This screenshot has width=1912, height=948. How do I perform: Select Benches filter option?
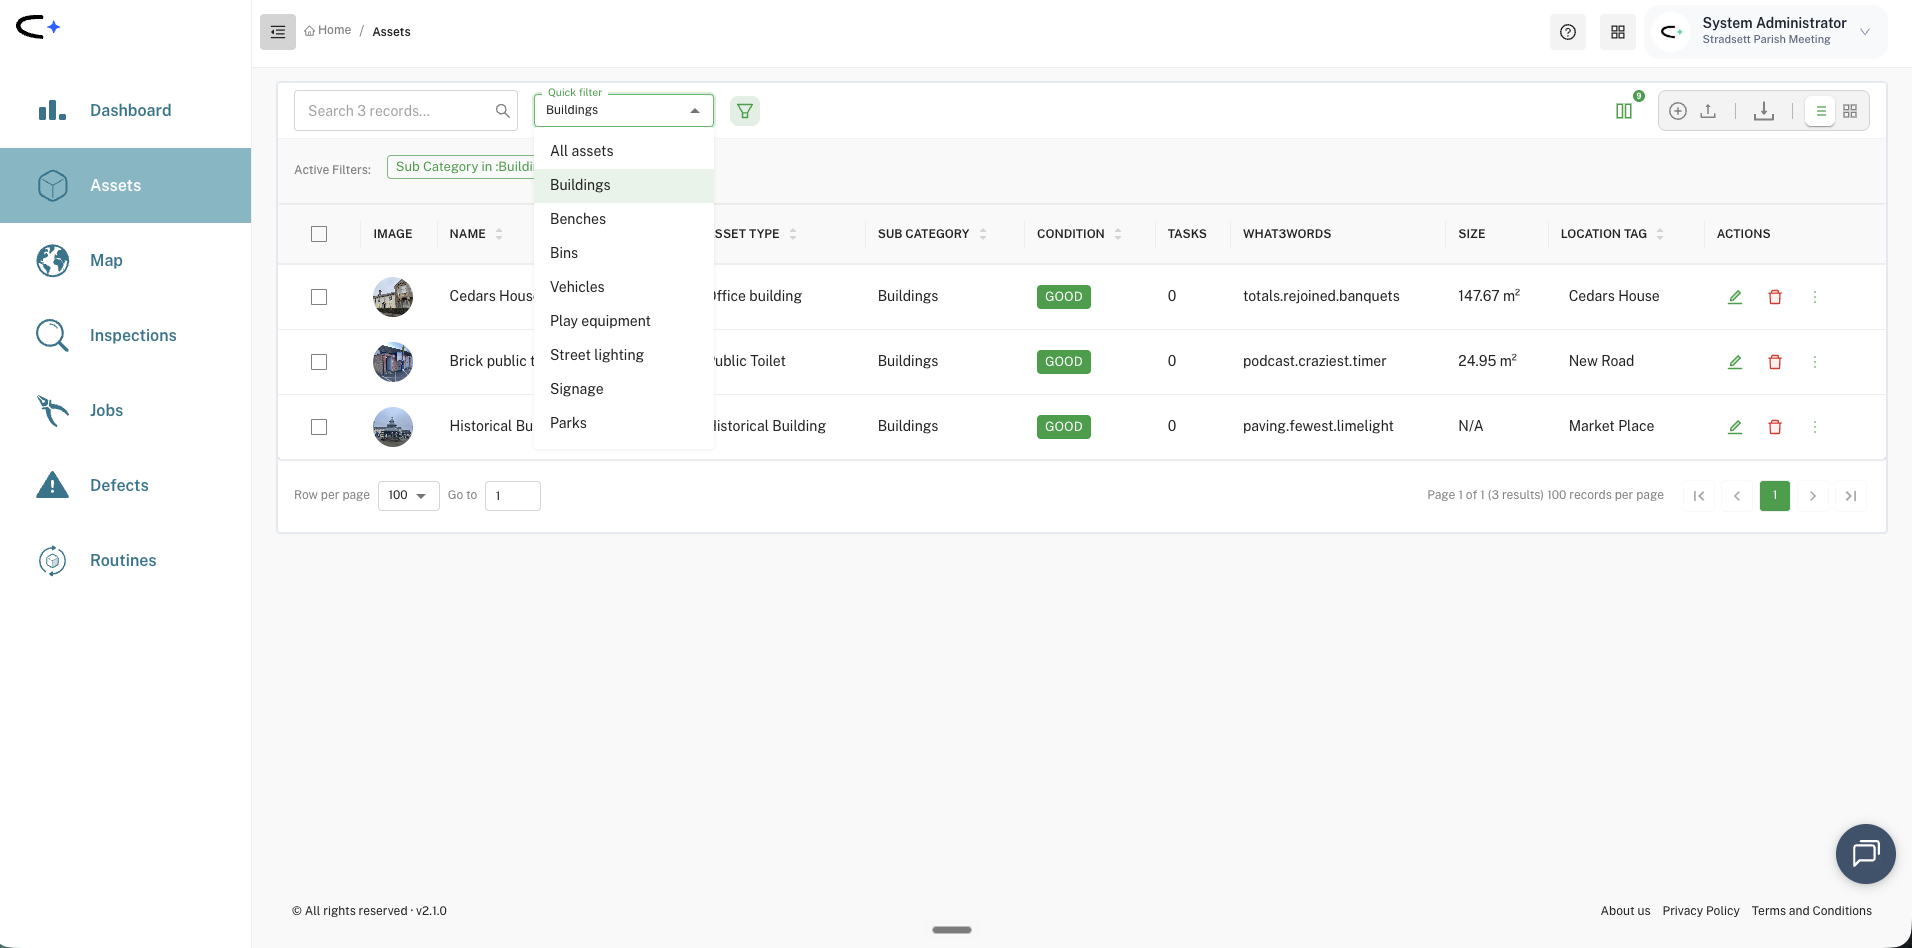(x=624, y=219)
